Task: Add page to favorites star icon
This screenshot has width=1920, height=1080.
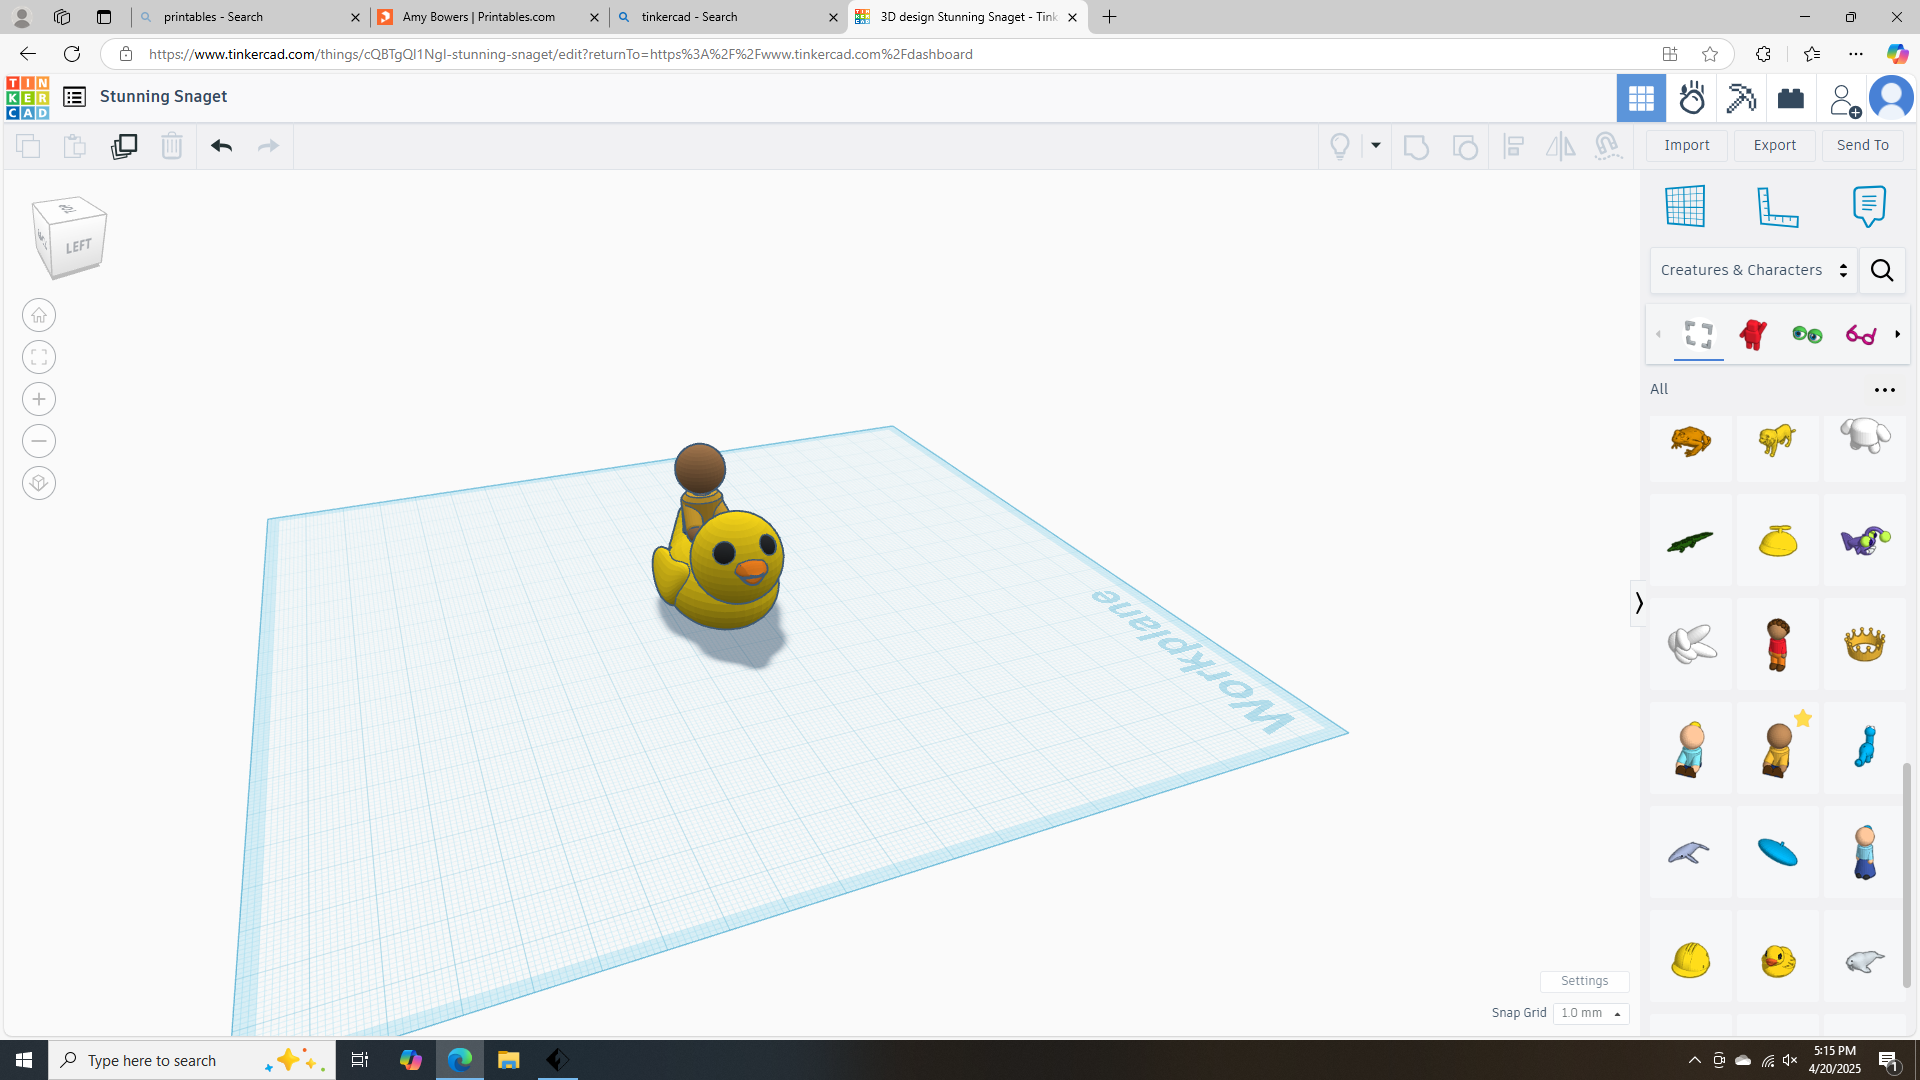Action: click(1710, 54)
